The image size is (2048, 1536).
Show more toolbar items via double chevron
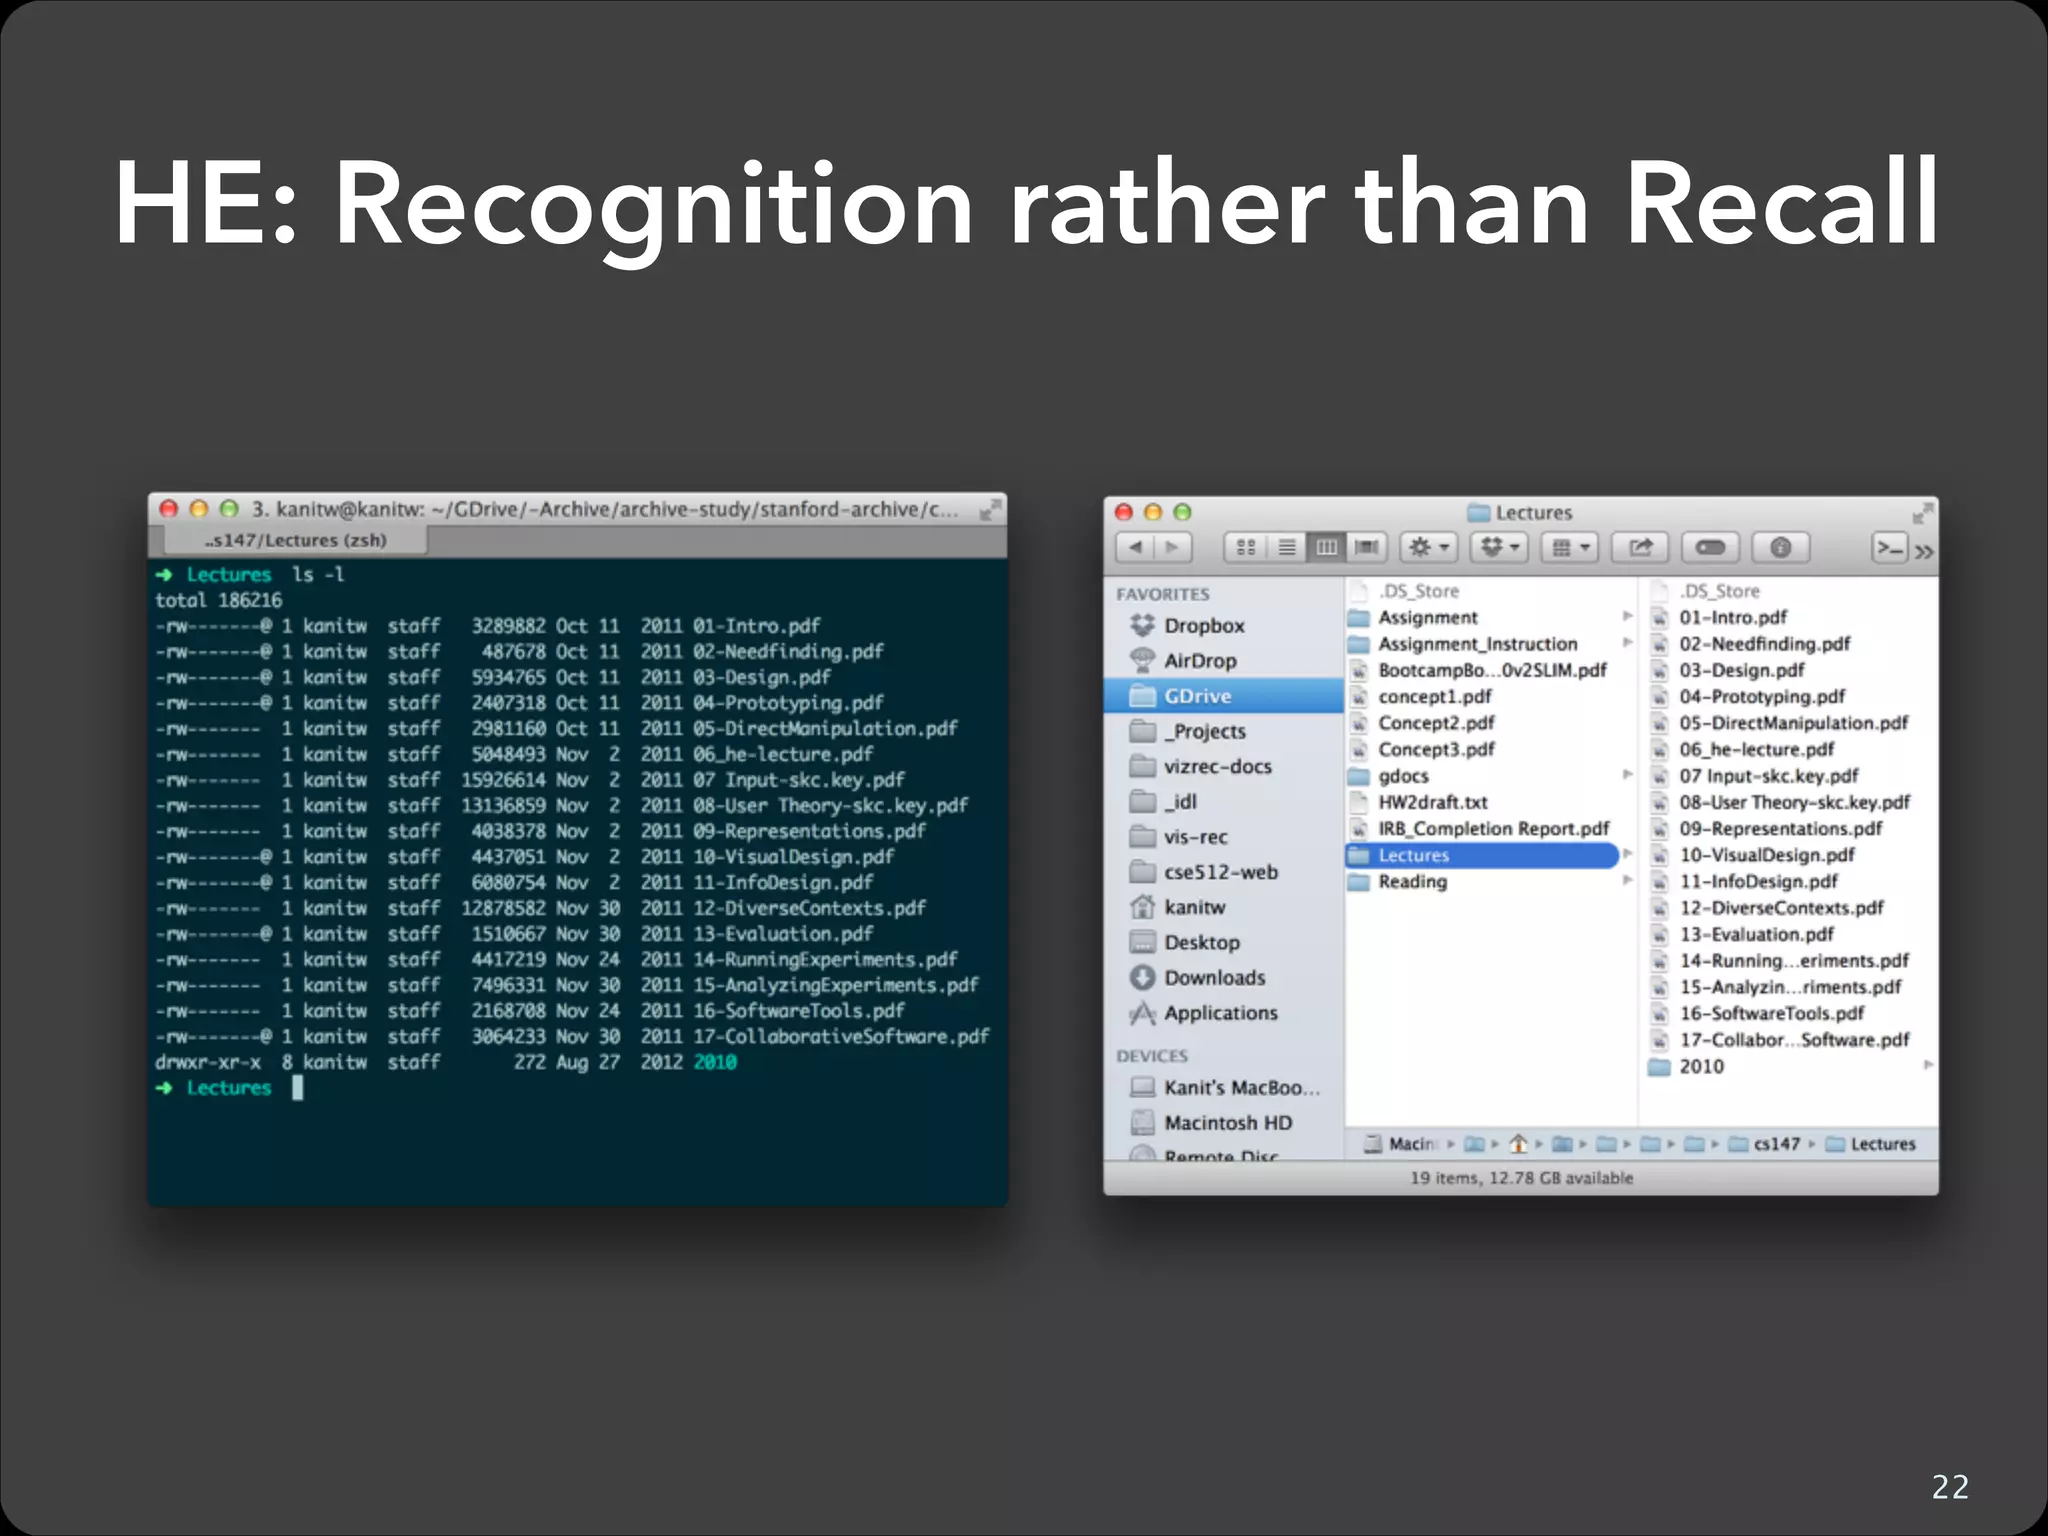point(1924,551)
